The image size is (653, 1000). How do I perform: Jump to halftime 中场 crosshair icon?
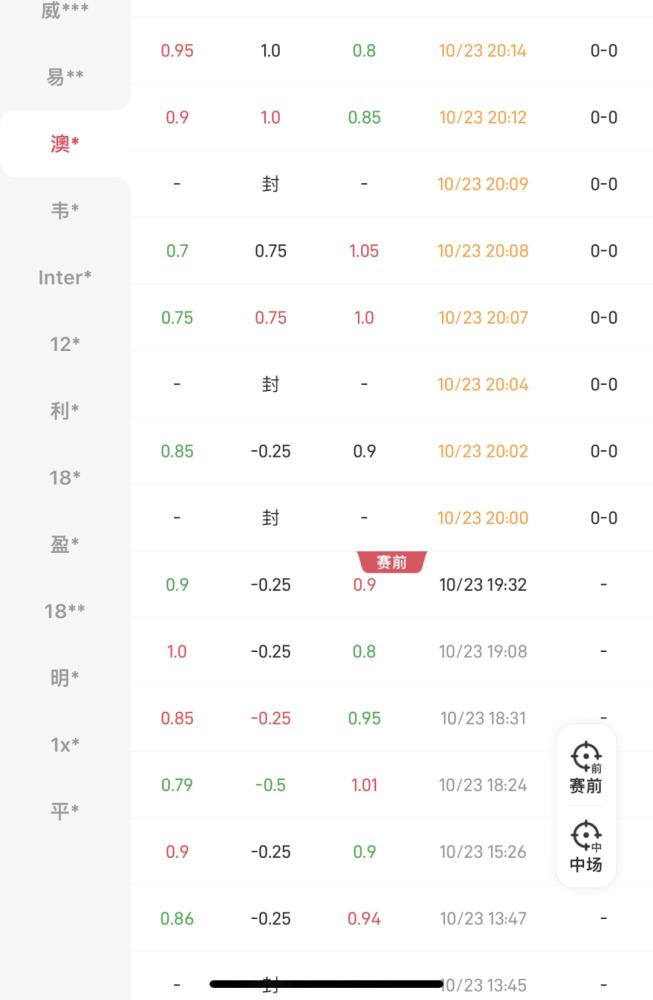point(585,847)
